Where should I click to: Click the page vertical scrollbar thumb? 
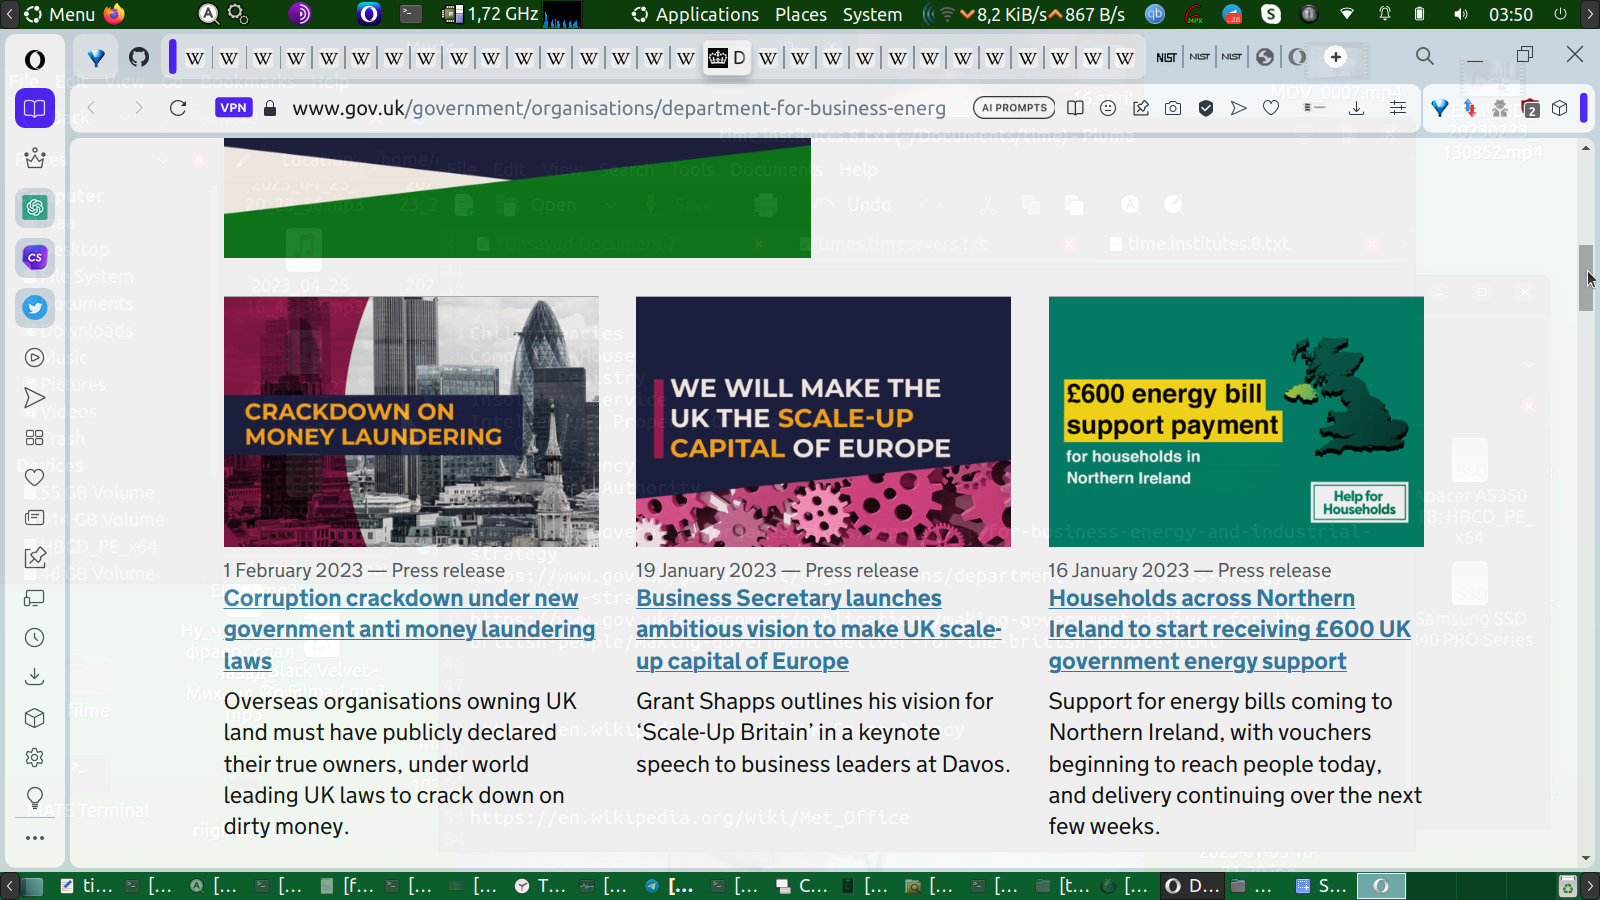(1586, 277)
